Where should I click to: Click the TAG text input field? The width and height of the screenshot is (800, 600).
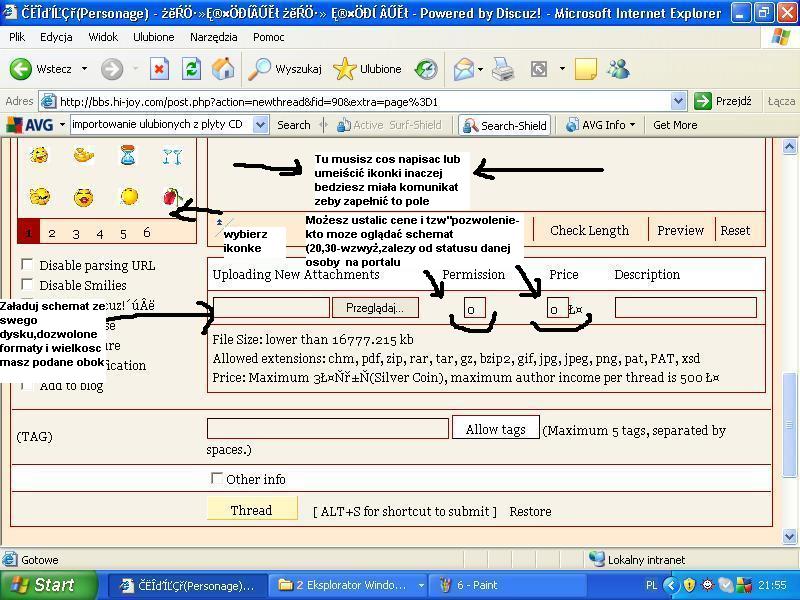pos(327,429)
